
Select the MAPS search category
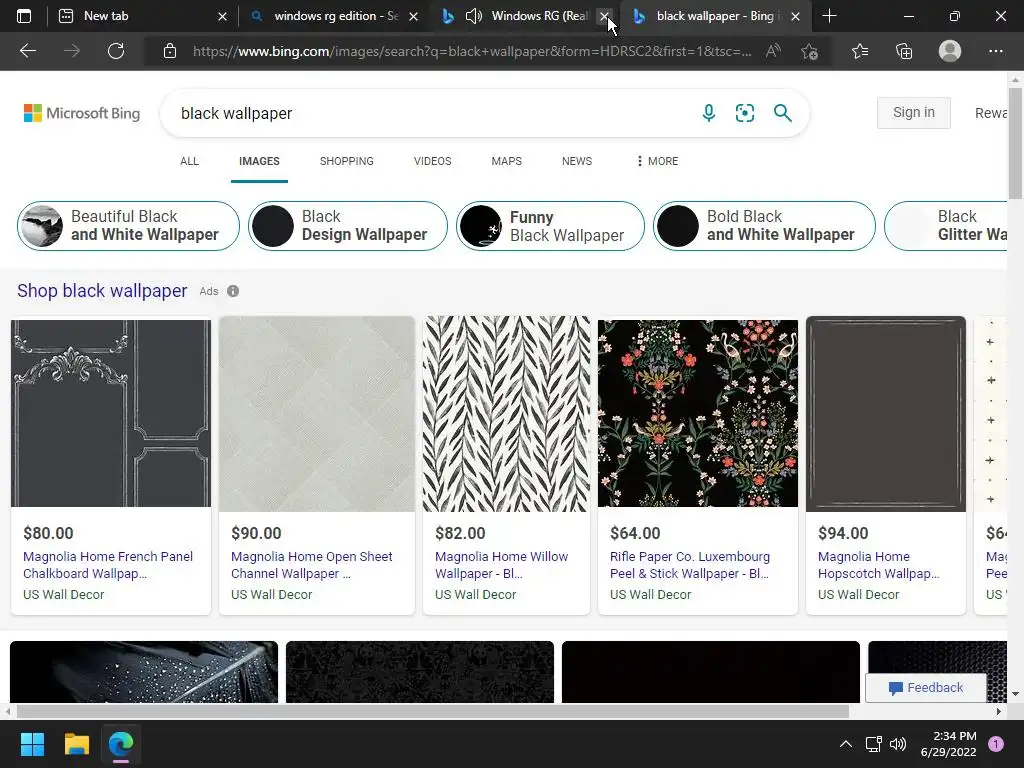point(507,161)
